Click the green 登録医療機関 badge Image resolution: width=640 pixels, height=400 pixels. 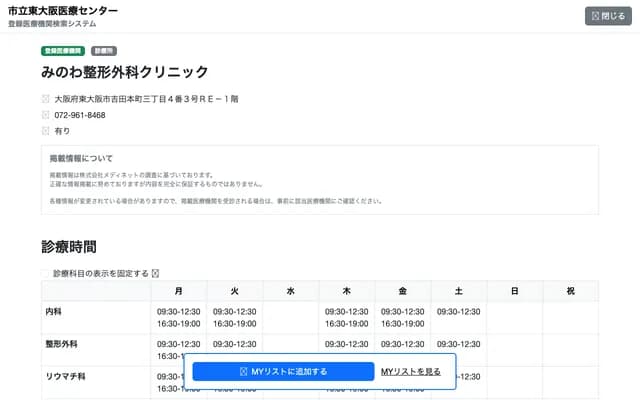[63, 51]
